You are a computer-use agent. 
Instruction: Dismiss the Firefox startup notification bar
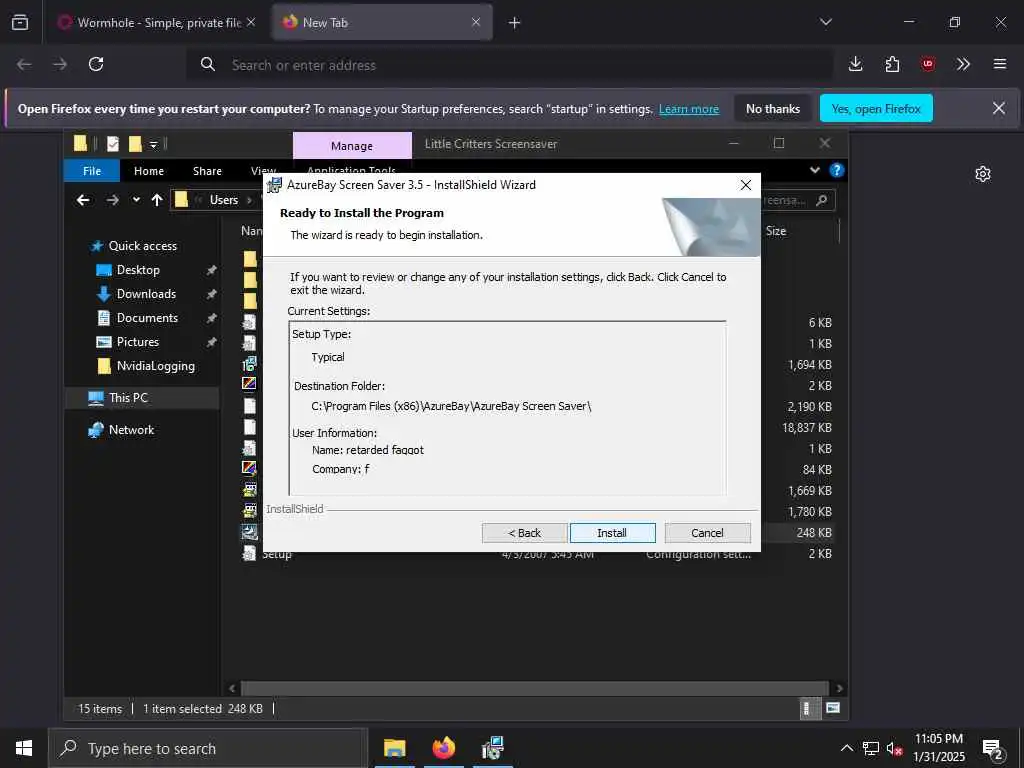(999, 108)
